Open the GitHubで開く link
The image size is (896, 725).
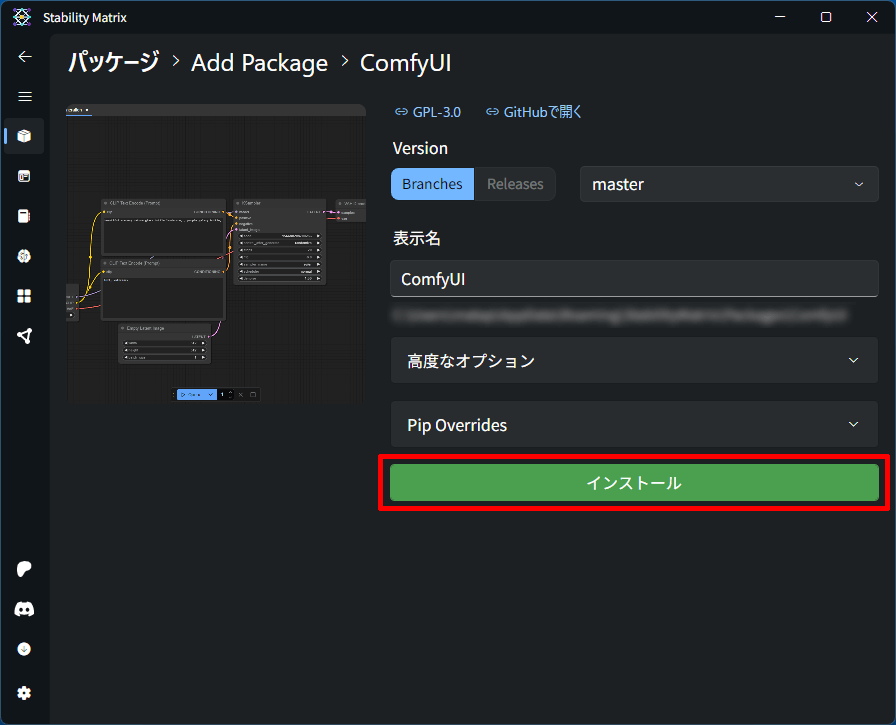[x=534, y=112]
